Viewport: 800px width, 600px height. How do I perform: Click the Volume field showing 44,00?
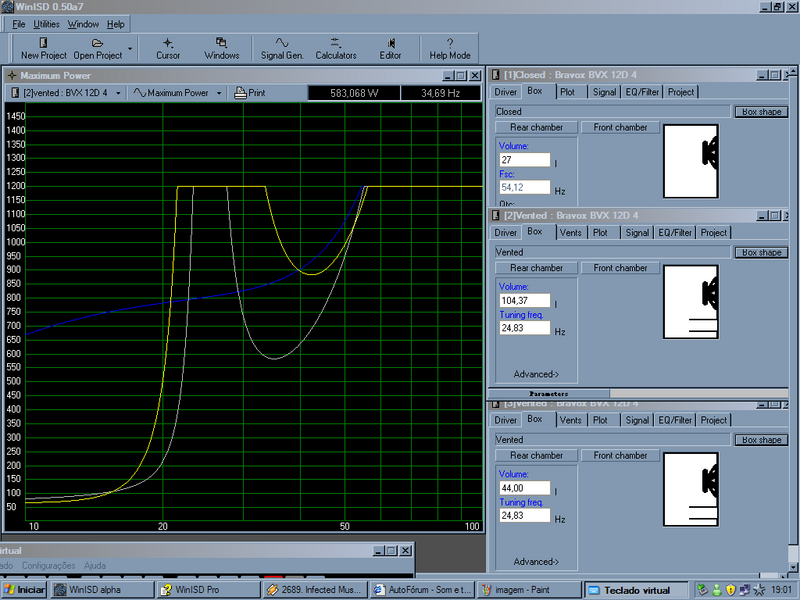click(524, 488)
